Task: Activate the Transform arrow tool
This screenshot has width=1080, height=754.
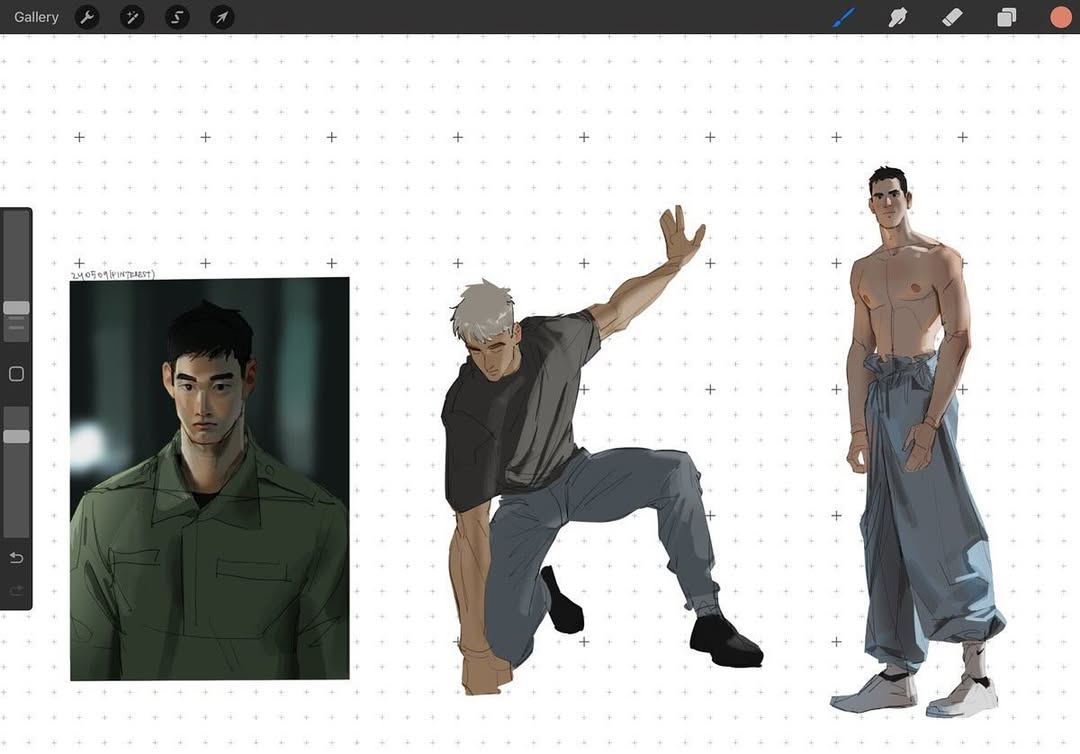Action: (x=222, y=17)
